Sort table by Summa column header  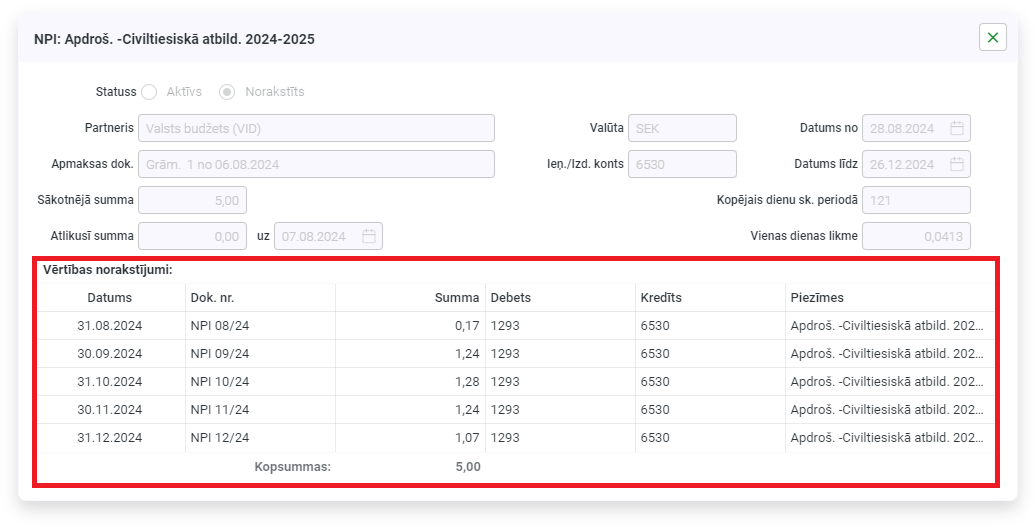(x=456, y=298)
